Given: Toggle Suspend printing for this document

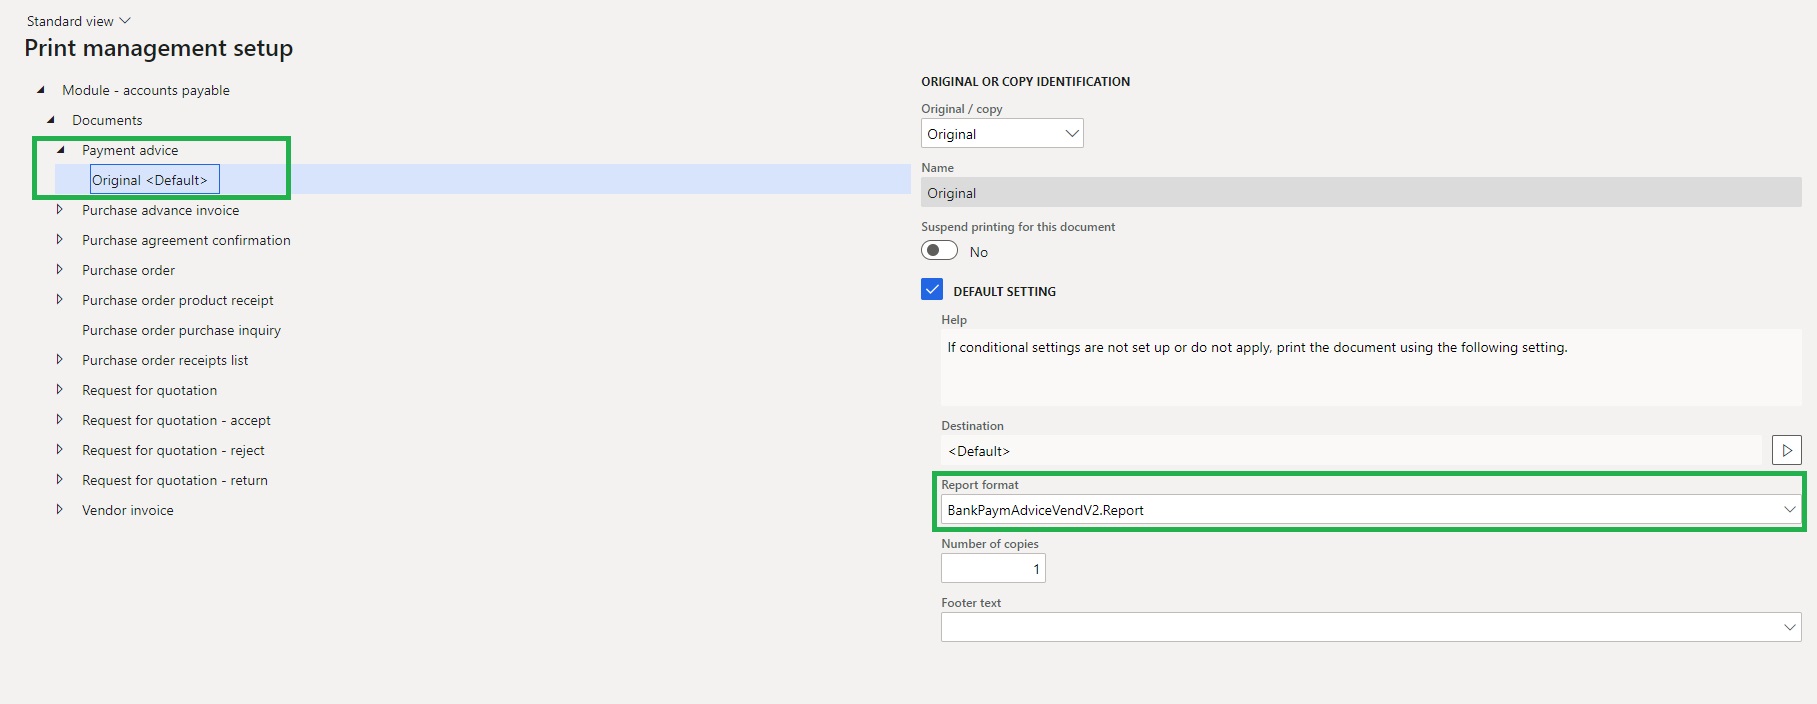Looking at the screenshot, I should point(939,251).
